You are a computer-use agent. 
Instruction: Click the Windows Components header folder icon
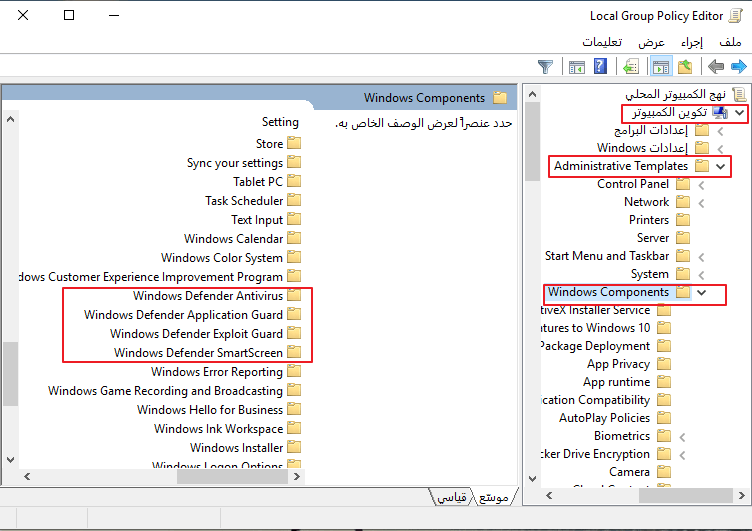click(500, 97)
